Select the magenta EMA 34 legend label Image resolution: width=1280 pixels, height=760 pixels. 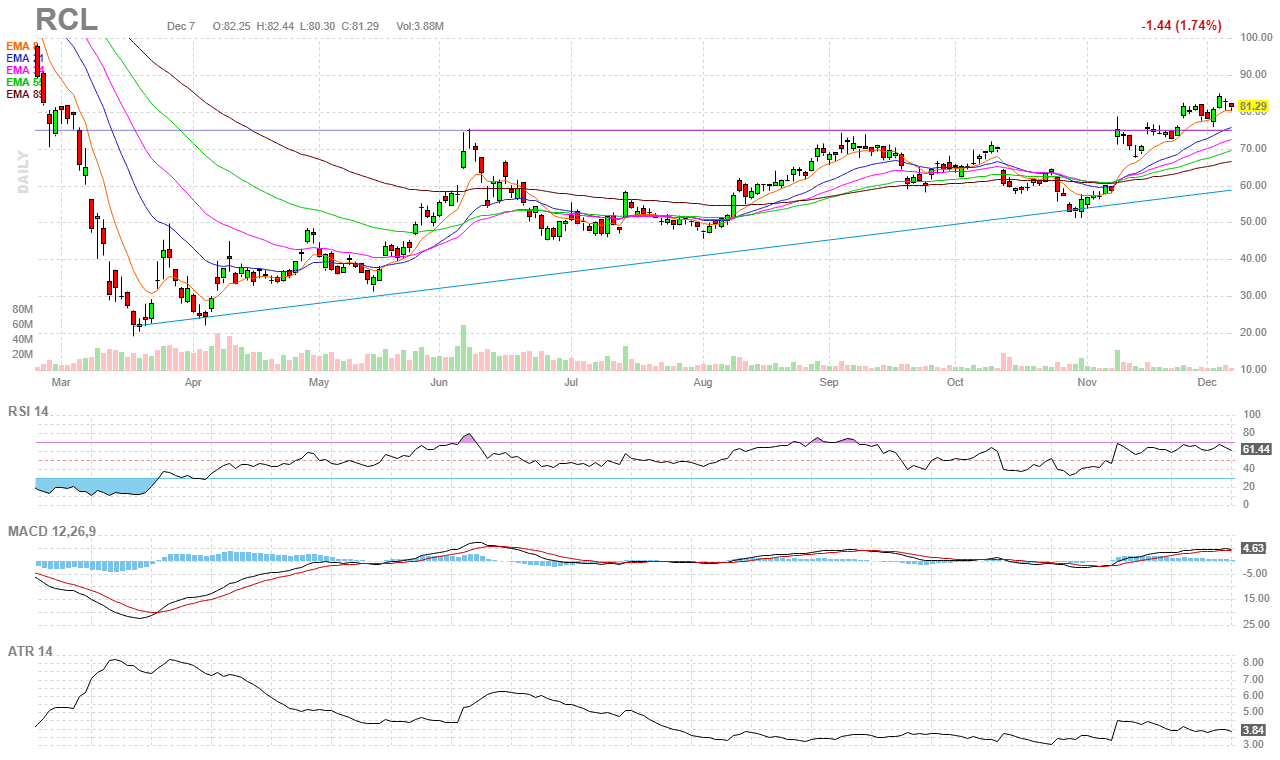[25, 70]
